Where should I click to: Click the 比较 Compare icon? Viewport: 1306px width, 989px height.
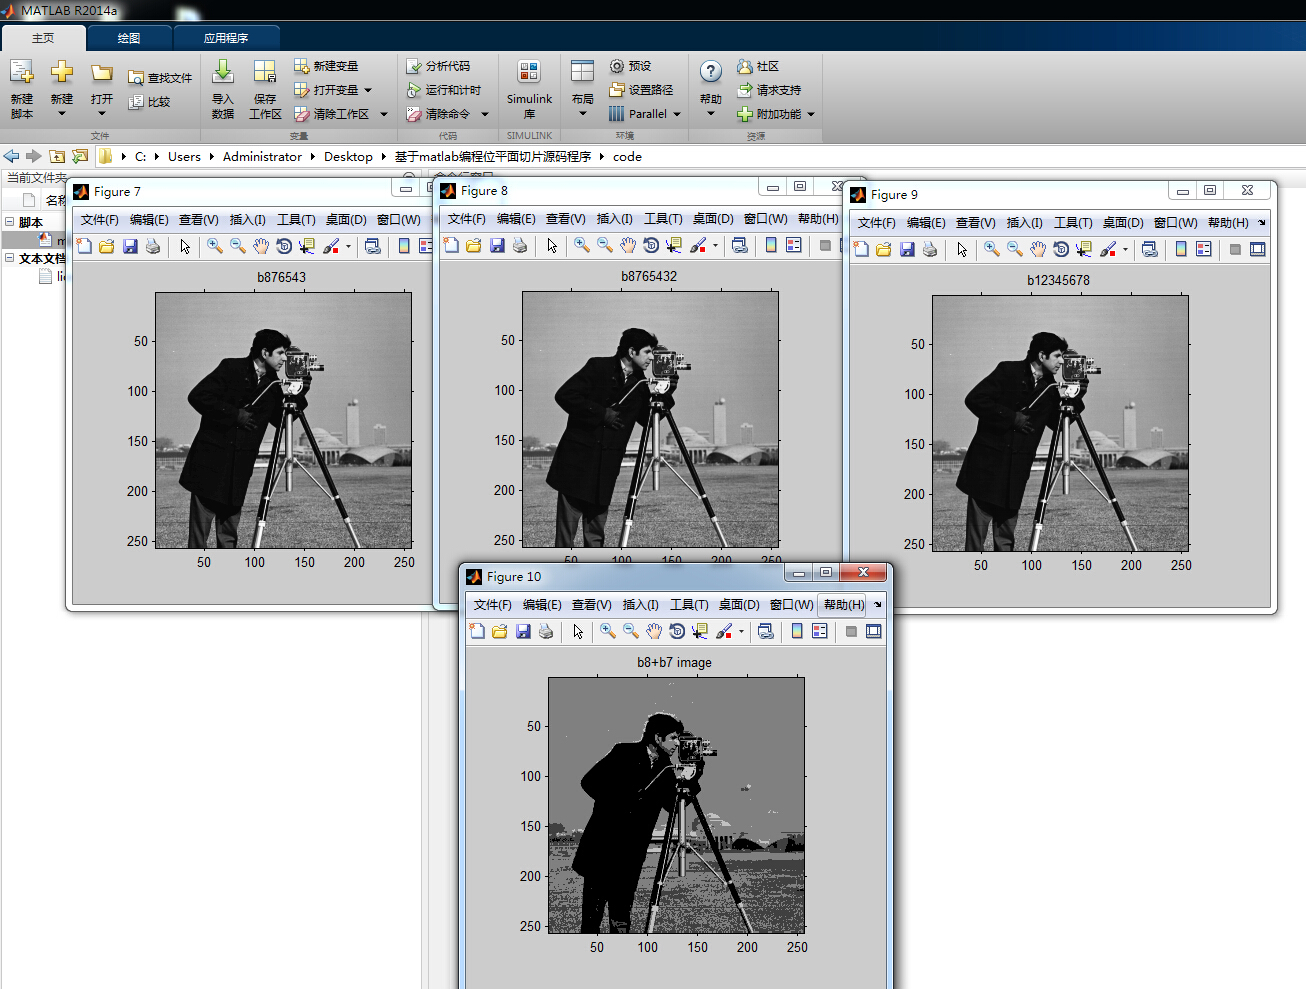click(x=149, y=102)
